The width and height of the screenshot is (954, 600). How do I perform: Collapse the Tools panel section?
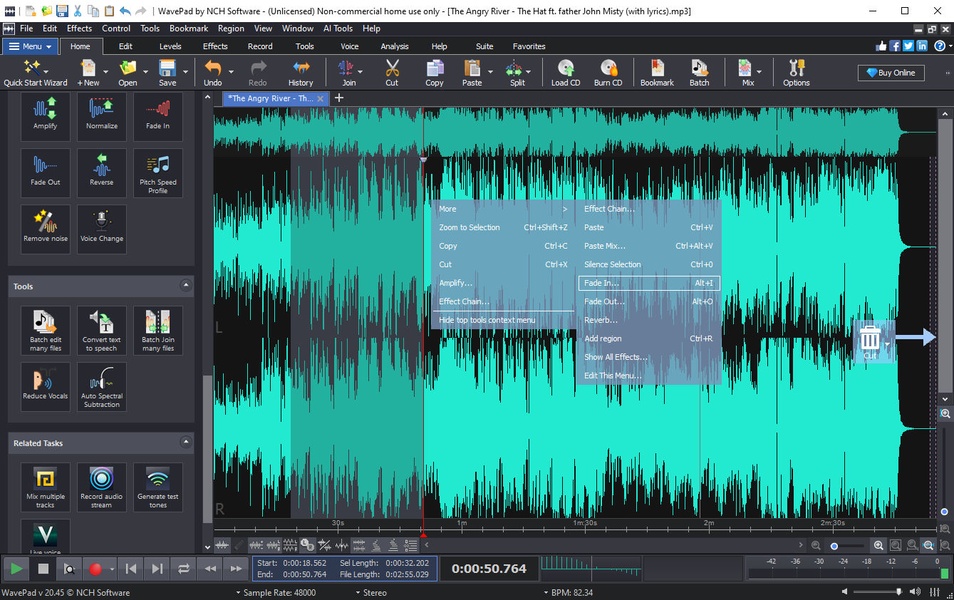(186, 286)
